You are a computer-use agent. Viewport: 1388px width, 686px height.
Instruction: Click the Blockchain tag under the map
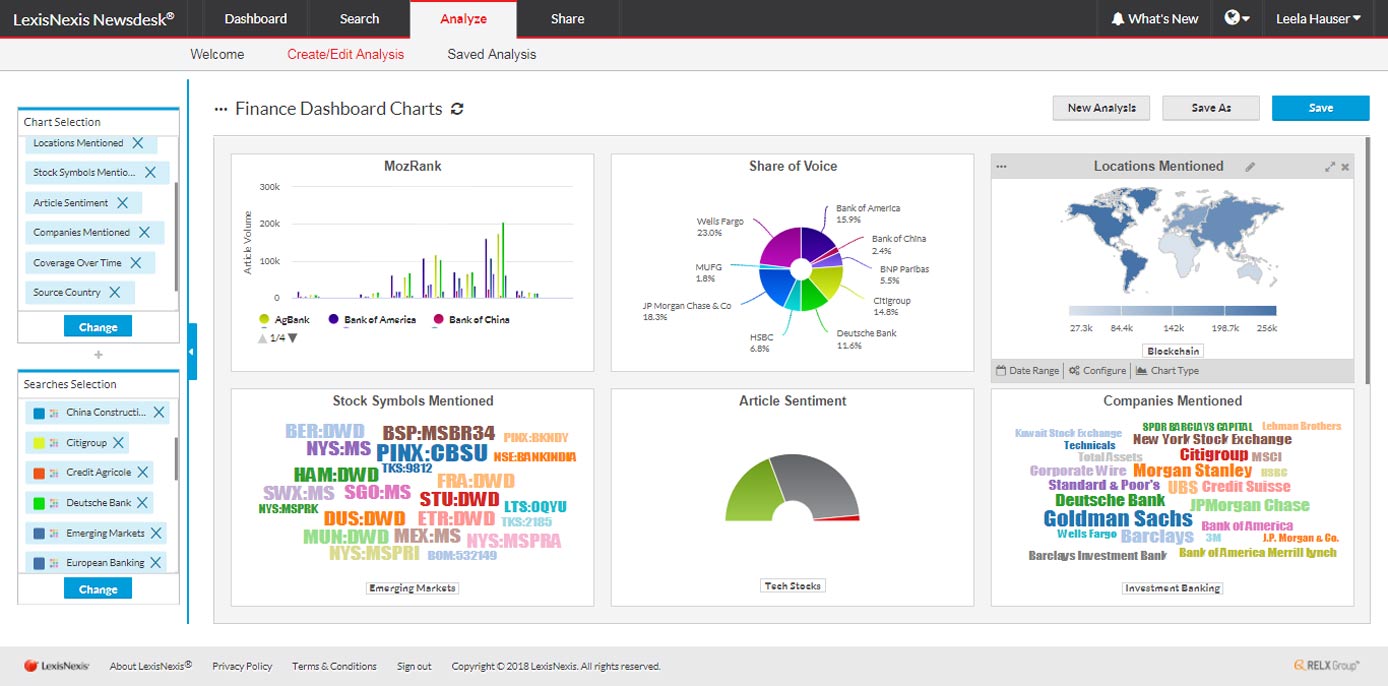pyautogui.click(x=1172, y=351)
